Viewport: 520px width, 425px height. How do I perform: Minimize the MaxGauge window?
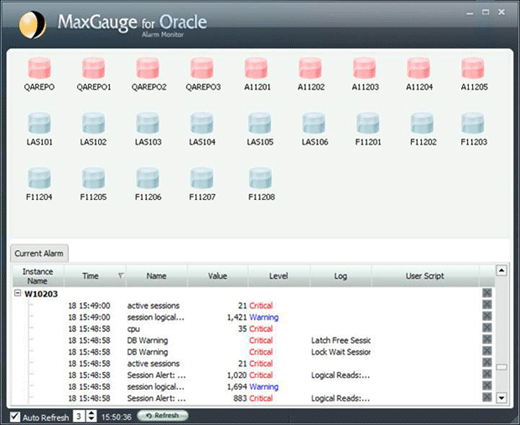(x=470, y=13)
